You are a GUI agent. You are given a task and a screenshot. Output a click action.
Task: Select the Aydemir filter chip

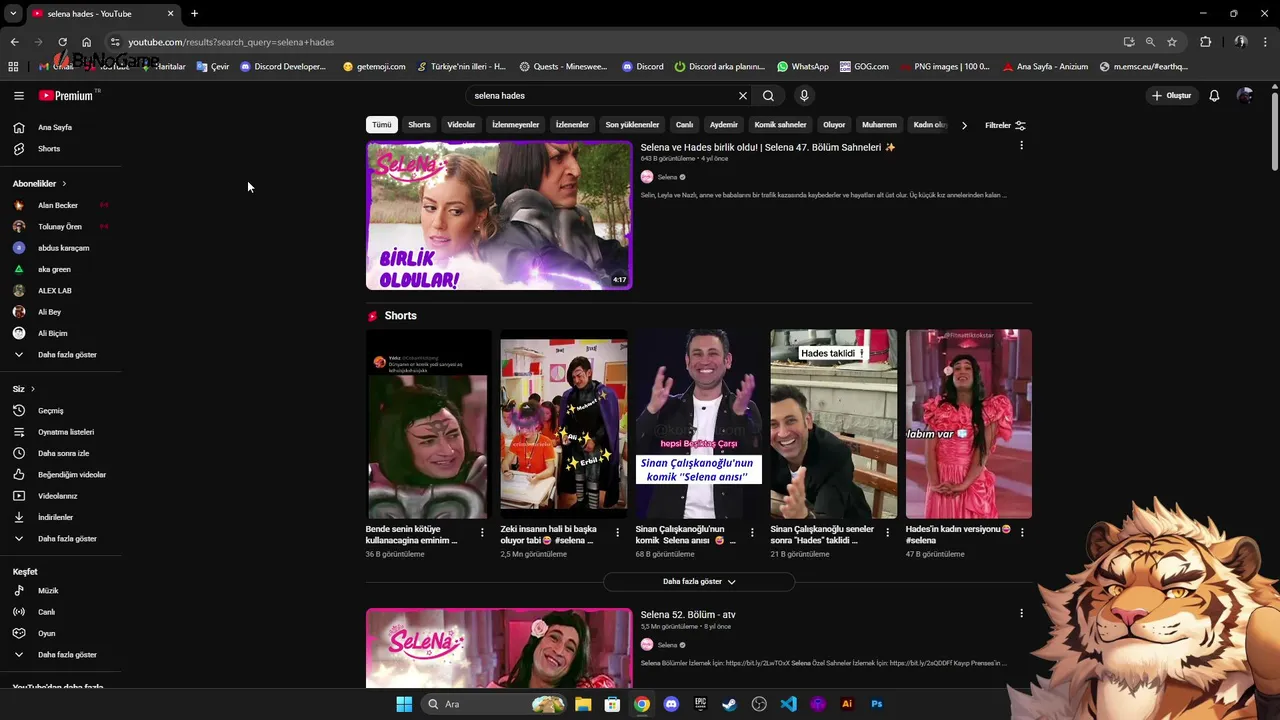pyautogui.click(x=724, y=125)
